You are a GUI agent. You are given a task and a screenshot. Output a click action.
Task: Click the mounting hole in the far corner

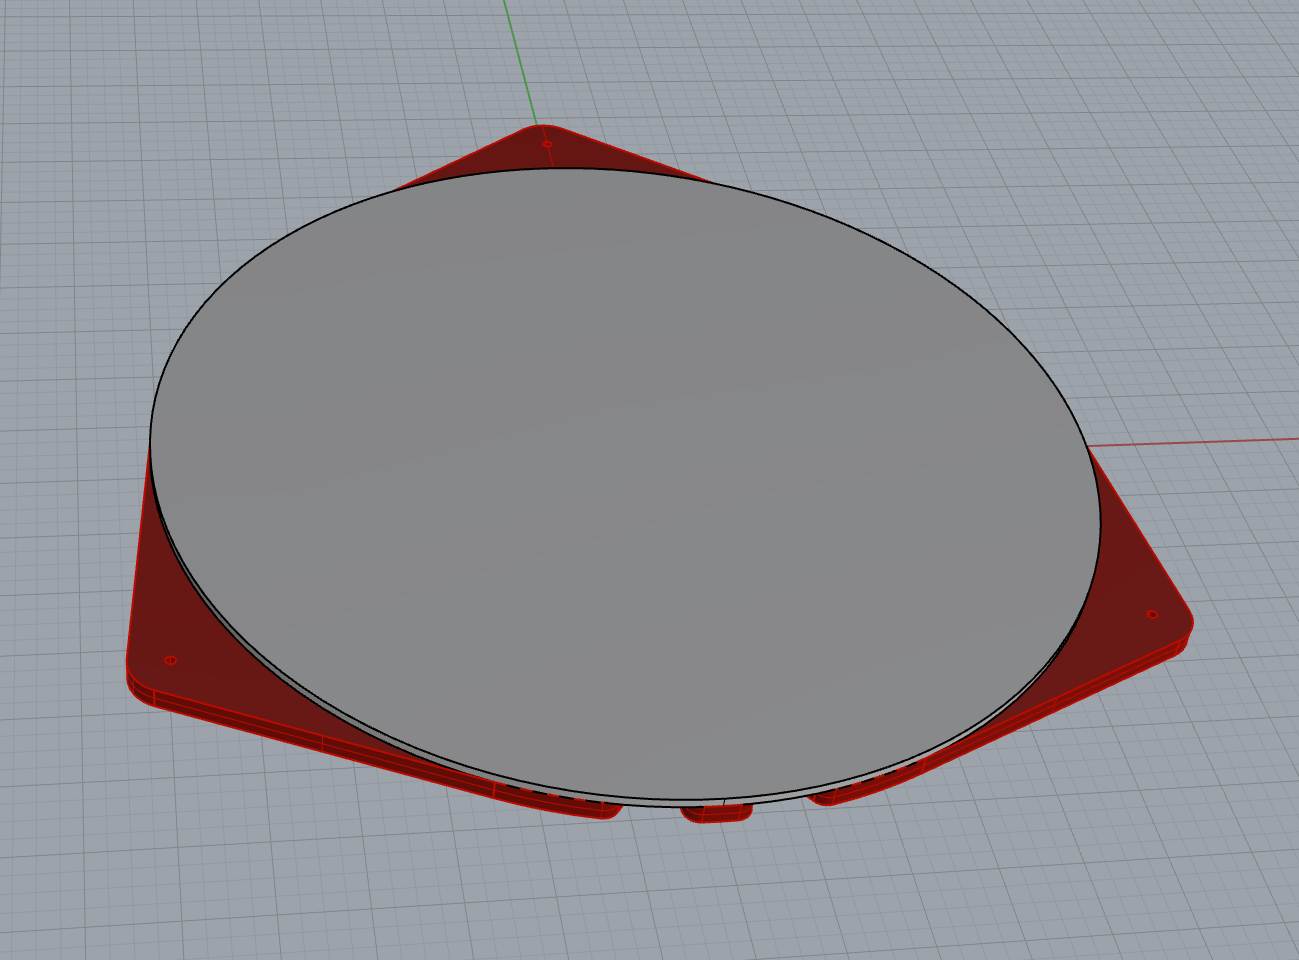click(x=547, y=144)
